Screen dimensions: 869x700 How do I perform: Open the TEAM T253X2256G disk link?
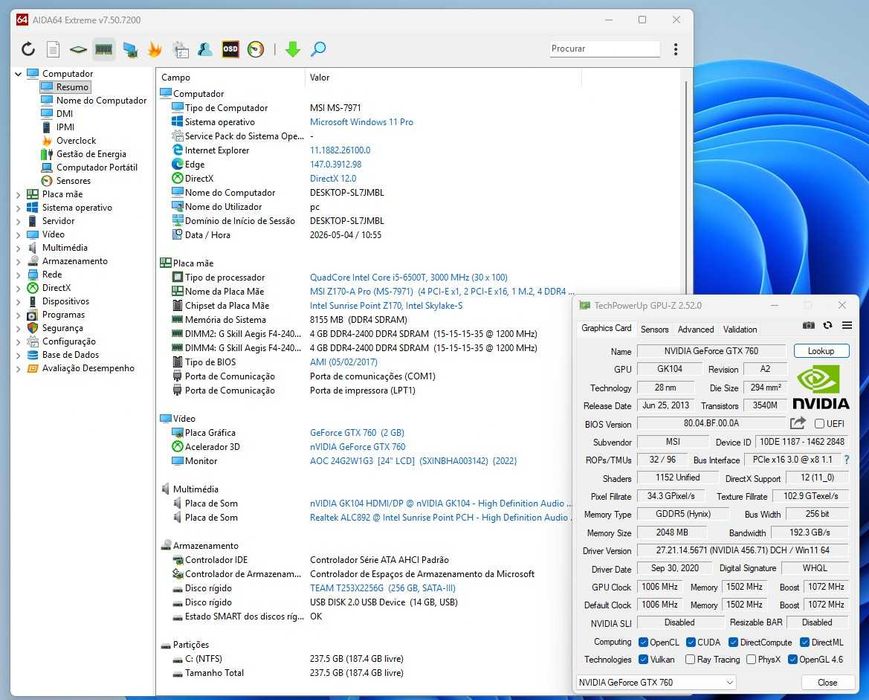point(382,588)
